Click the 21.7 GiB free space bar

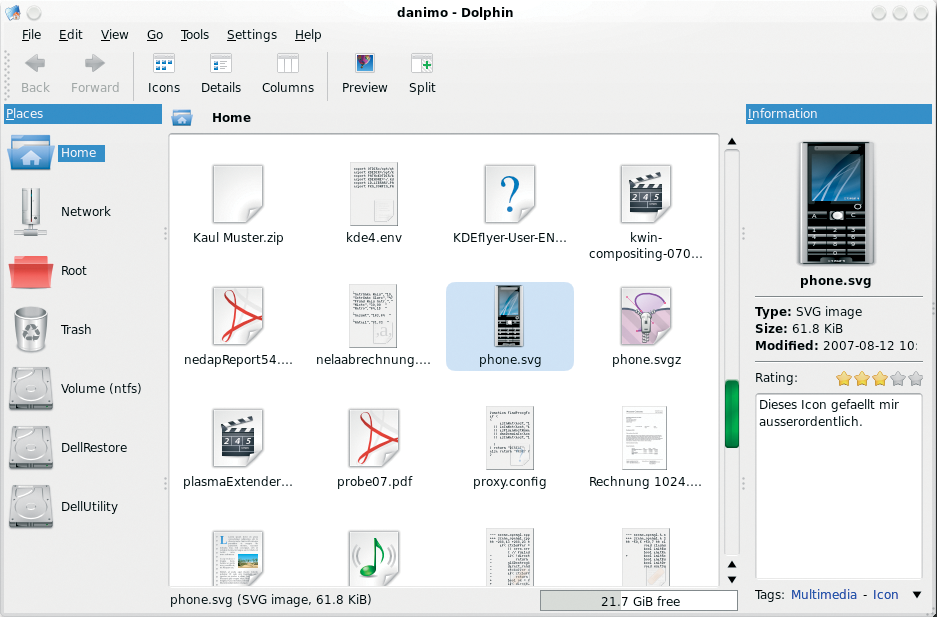[x=639, y=601]
